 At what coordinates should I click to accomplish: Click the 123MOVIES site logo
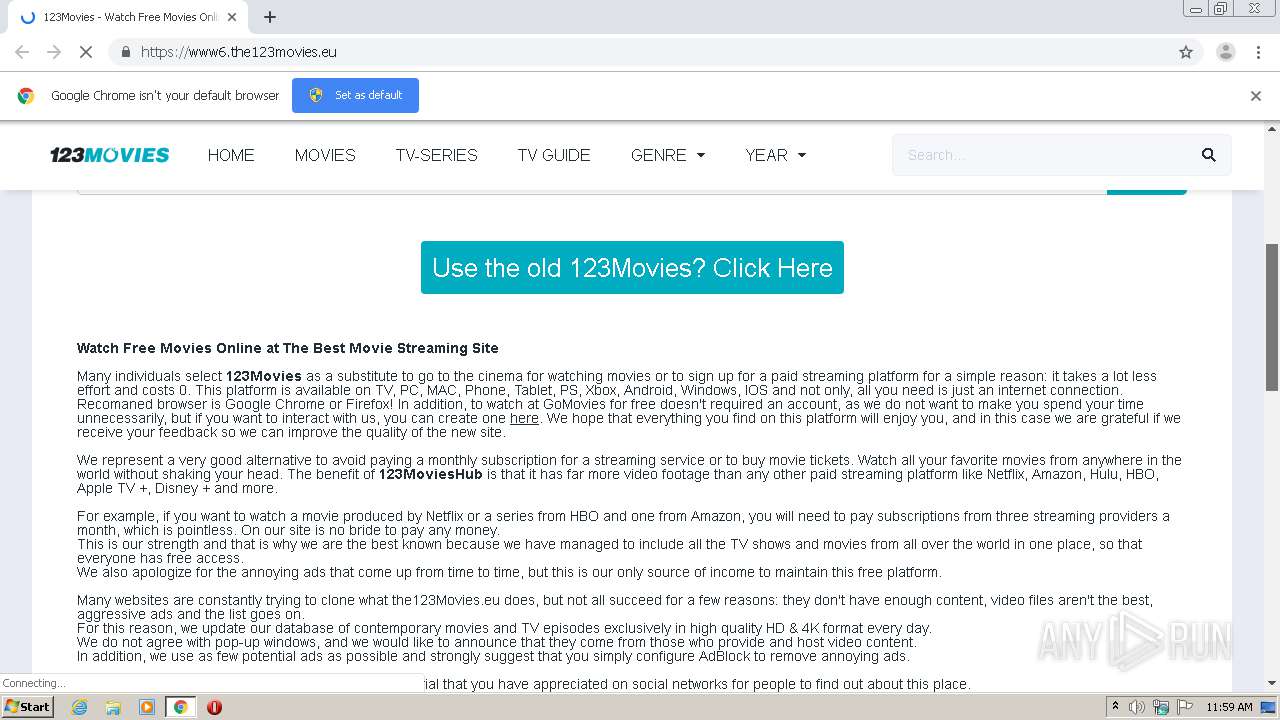(110, 155)
